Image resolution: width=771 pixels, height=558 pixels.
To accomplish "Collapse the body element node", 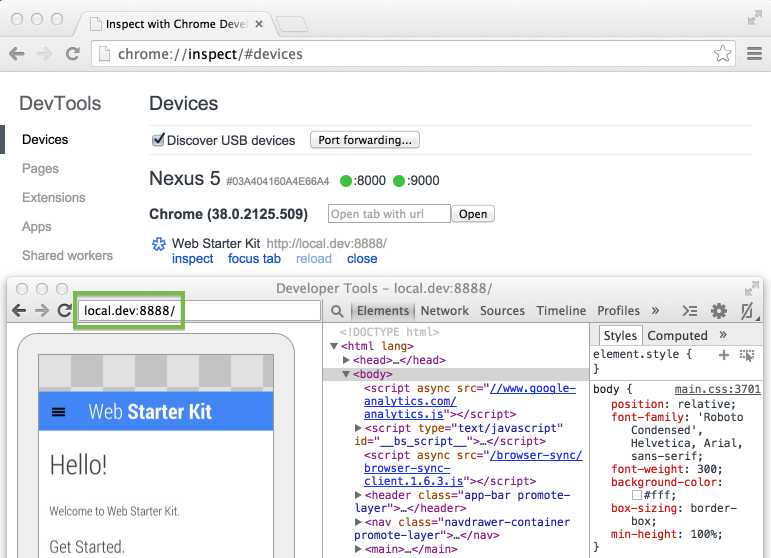I will point(347,374).
